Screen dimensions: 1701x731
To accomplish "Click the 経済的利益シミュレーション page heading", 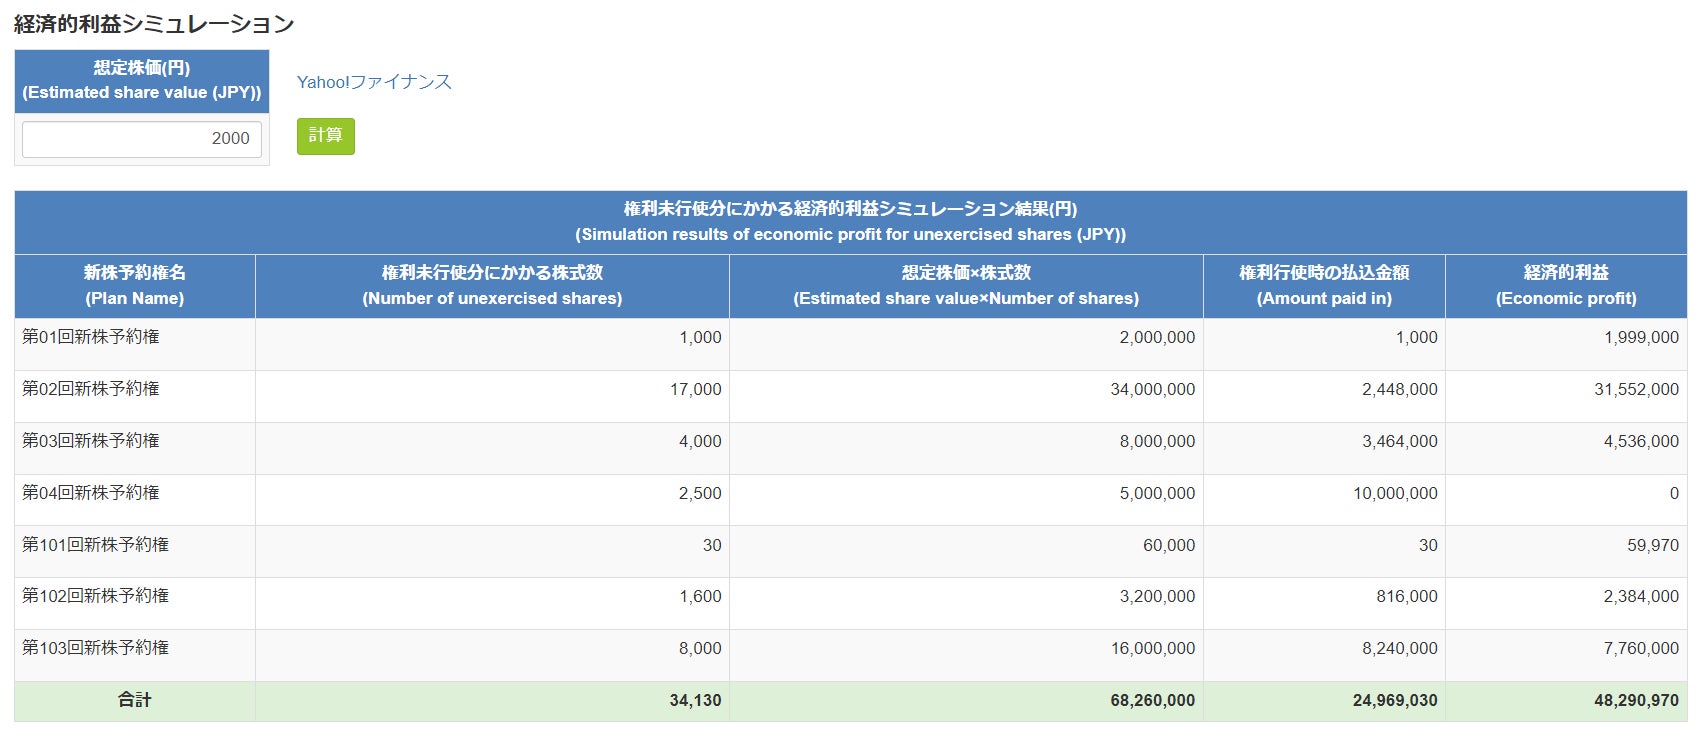I will tap(154, 24).
